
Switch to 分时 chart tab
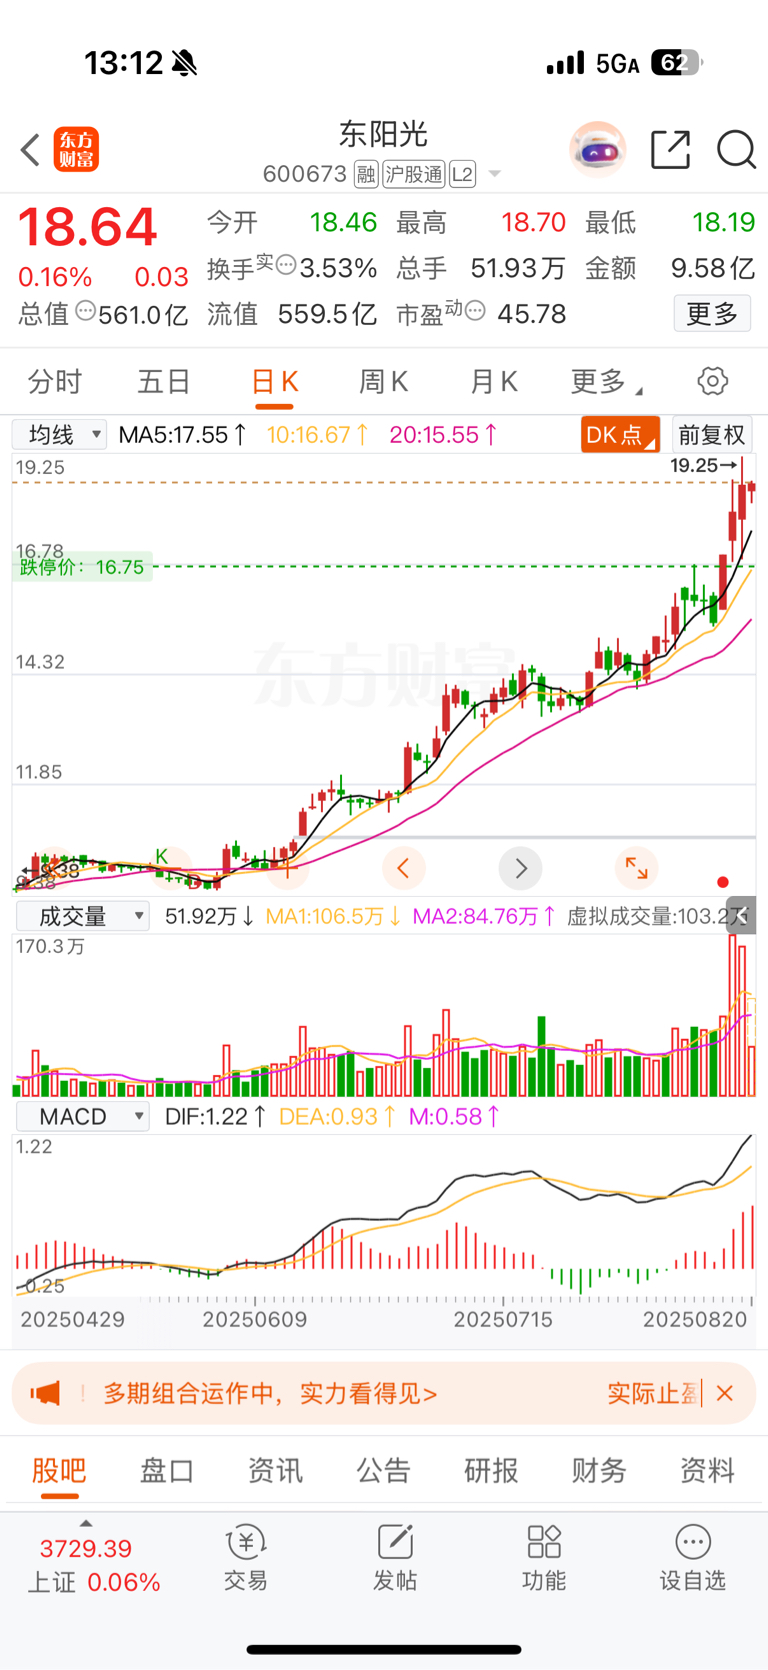[x=55, y=382]
